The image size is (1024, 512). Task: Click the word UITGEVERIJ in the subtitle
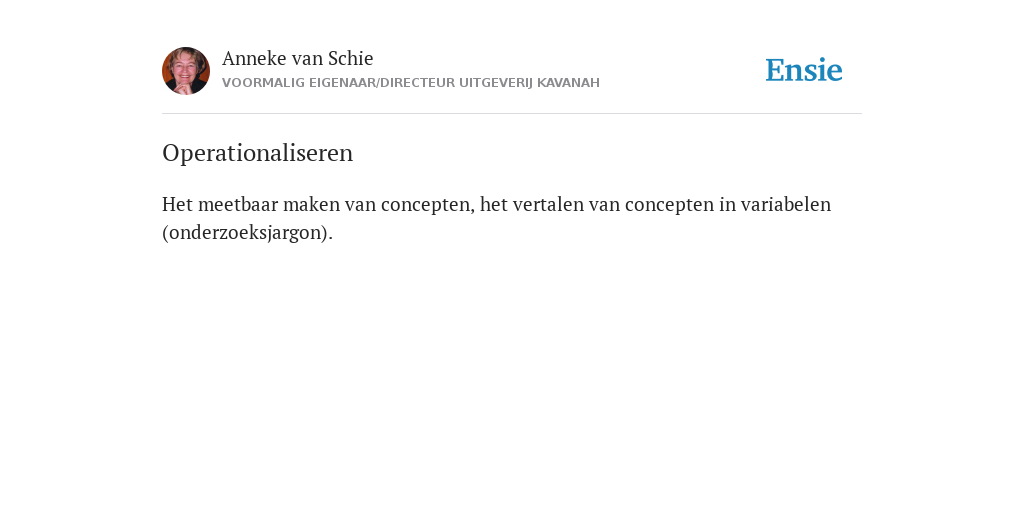496,83
